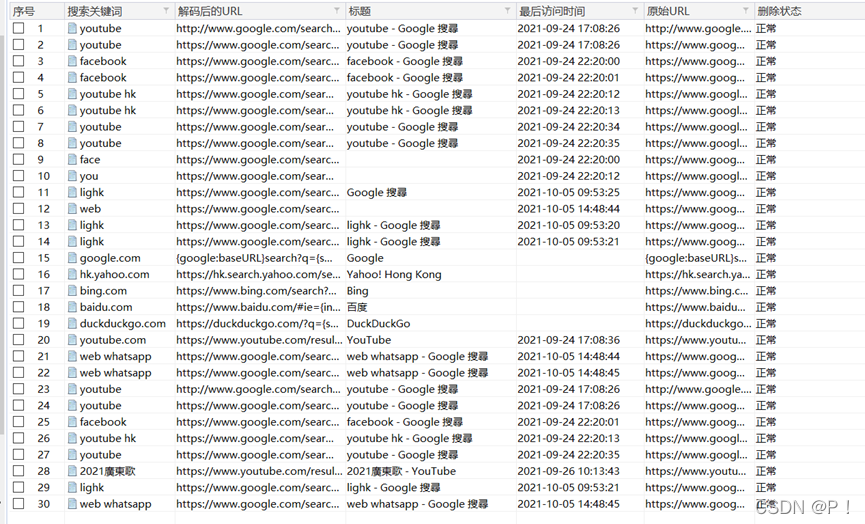865x524 pixels.
Task: Click the file icon in row 3 facebook
Action: [x=72, y=61]
